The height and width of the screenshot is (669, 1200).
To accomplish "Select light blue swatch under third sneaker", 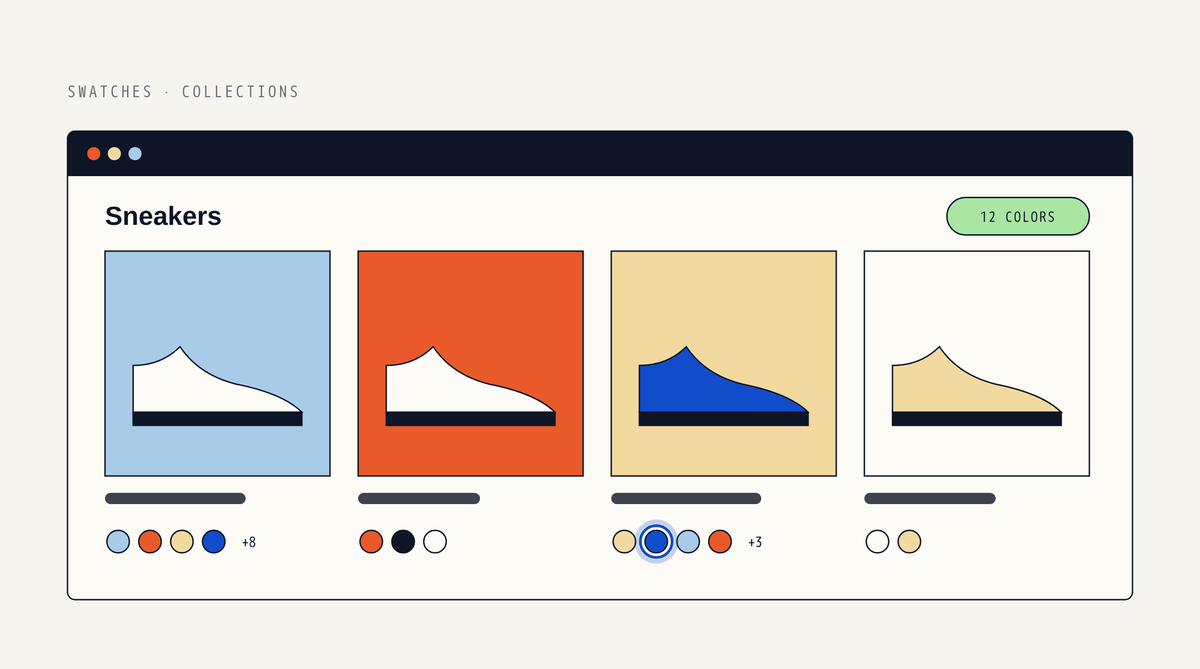I will [688, 542].
